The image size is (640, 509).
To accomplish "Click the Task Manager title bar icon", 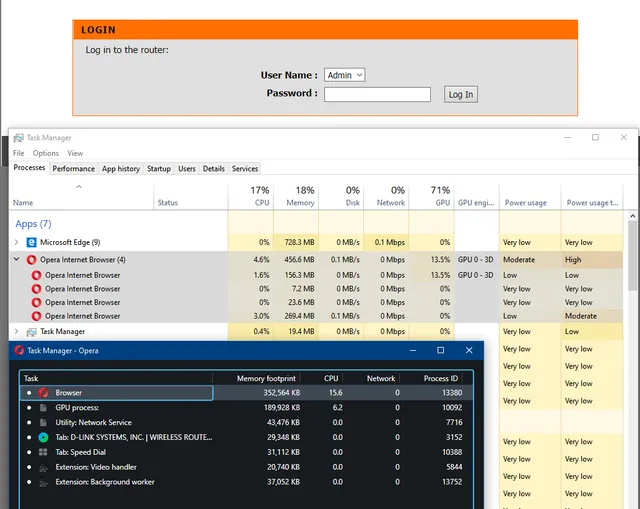I will tap(18, 138).
